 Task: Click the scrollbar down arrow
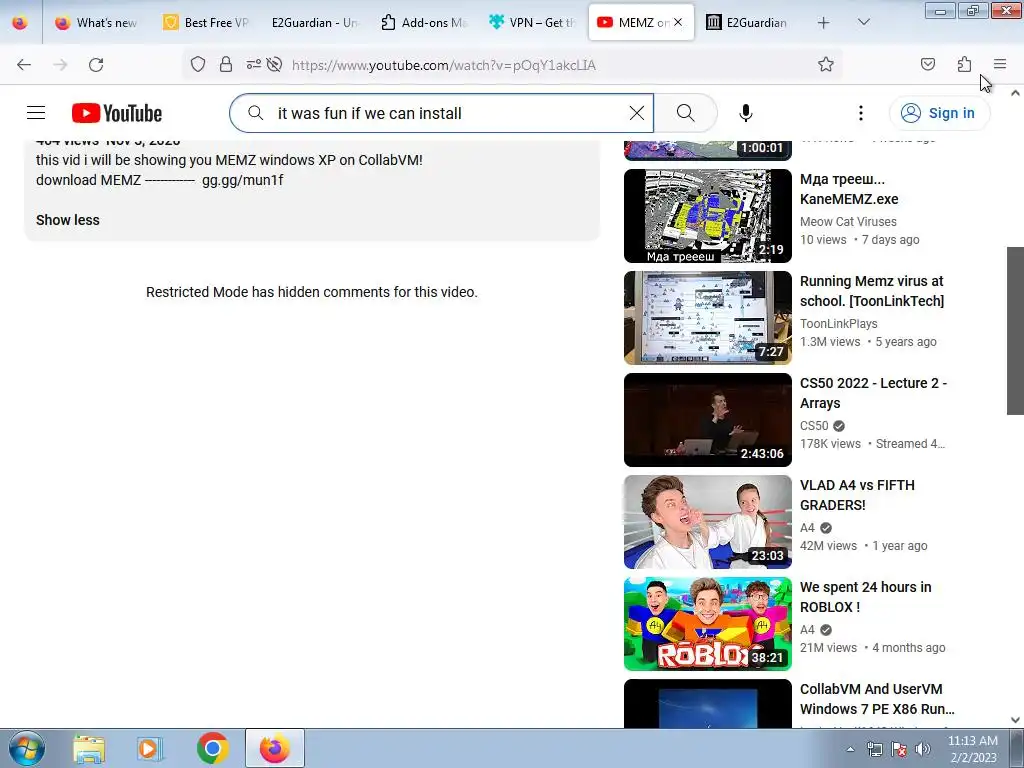point(1015,720)
